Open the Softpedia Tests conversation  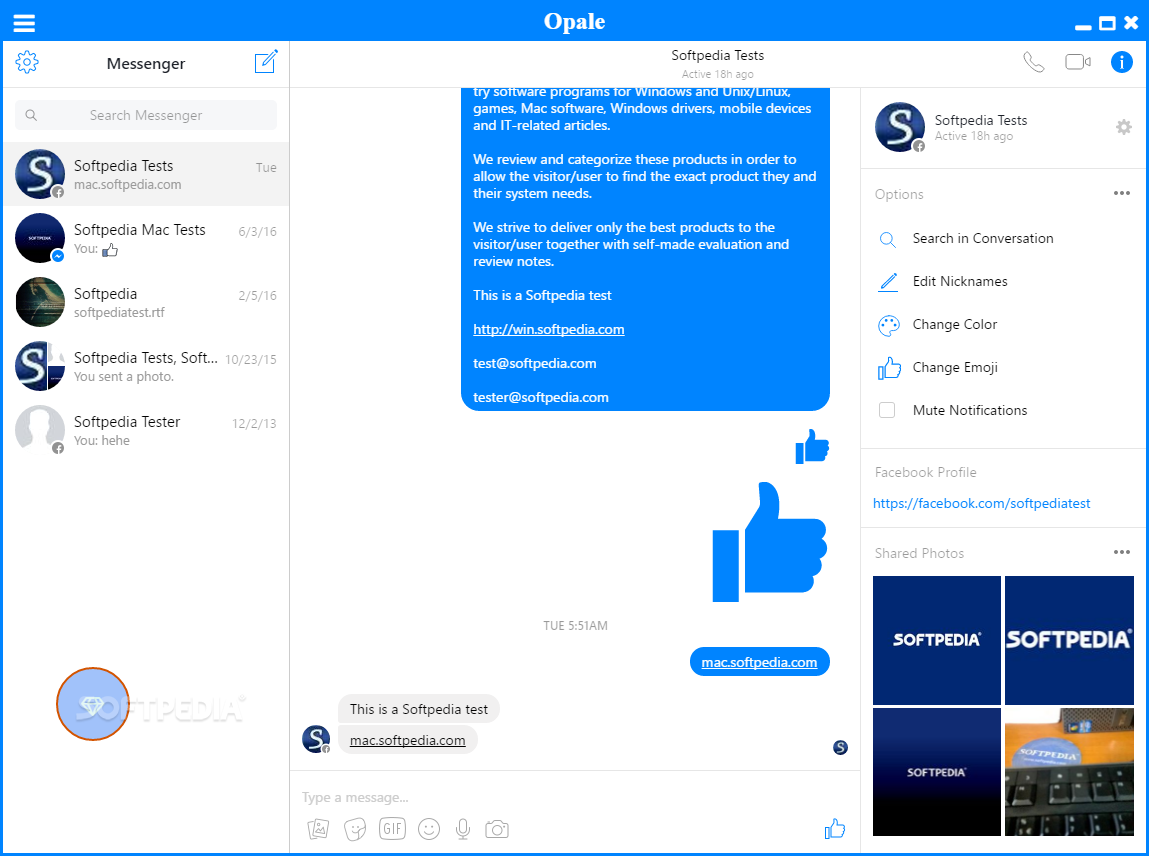coord(146,174)
